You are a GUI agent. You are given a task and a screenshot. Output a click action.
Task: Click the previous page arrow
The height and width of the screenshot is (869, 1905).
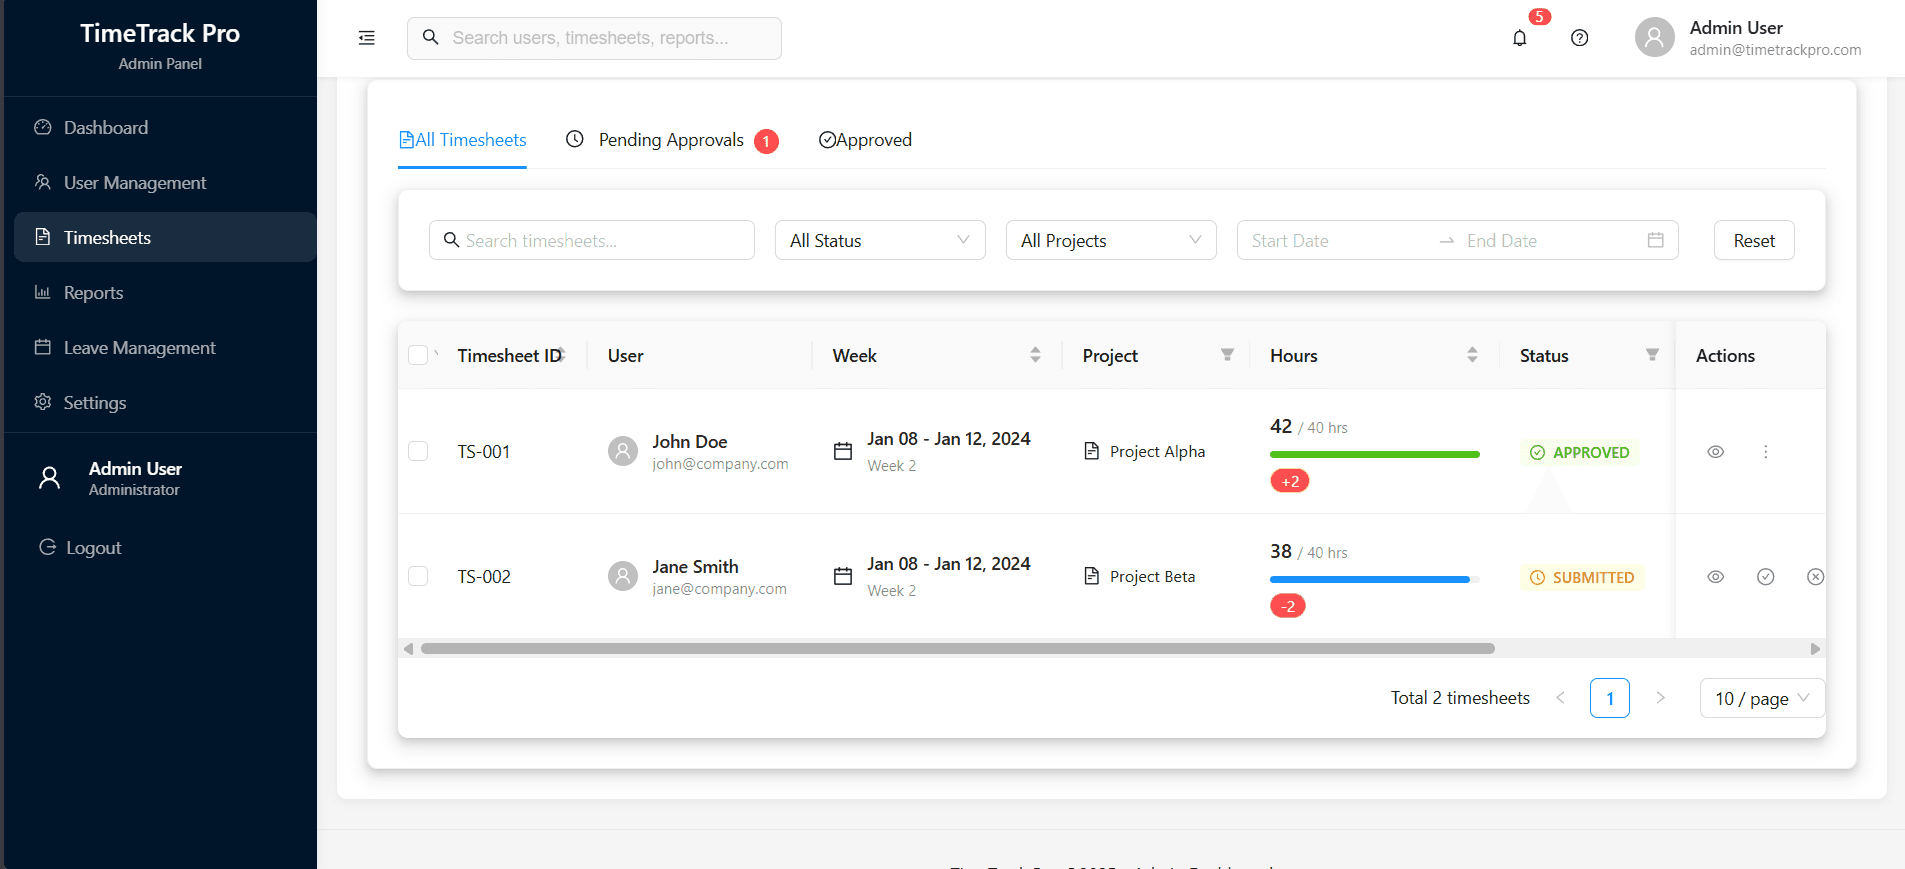click(x=1560, y=698)
